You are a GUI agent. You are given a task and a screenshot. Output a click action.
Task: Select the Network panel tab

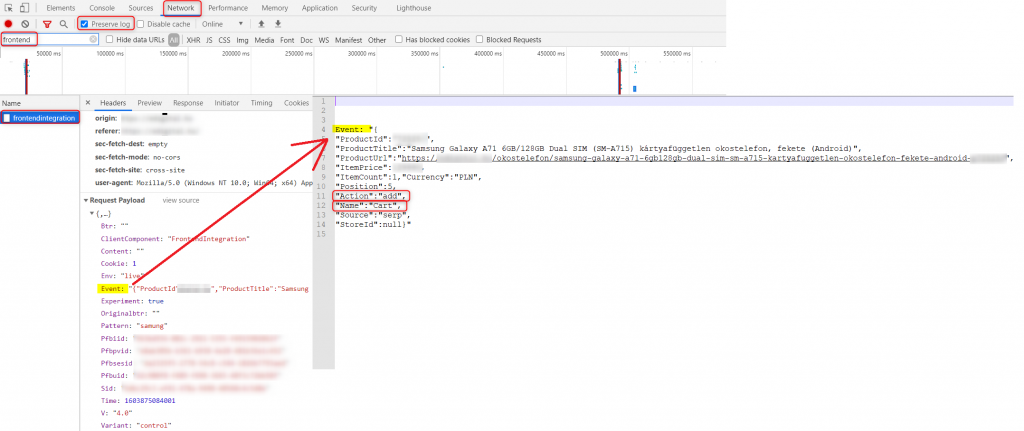181,8
